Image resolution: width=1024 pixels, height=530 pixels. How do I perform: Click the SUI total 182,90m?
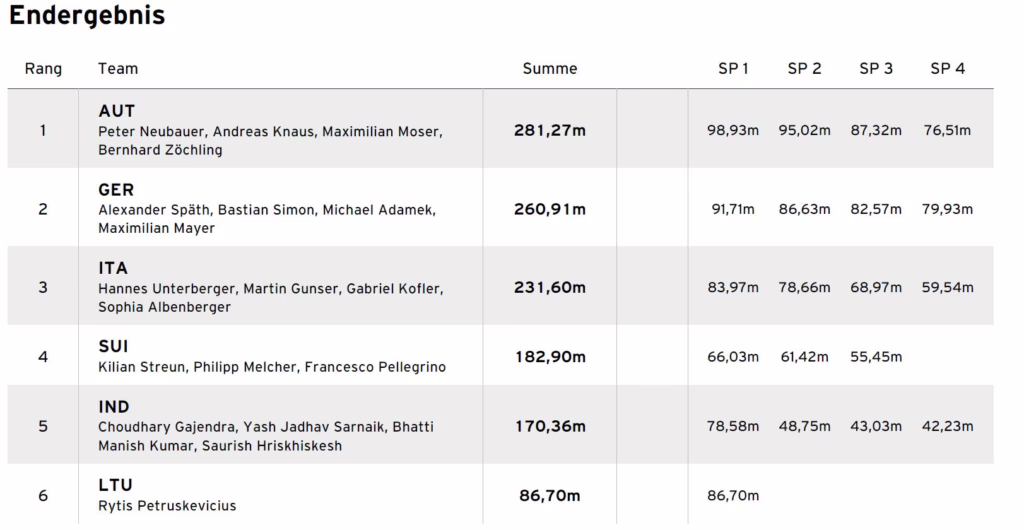pos(550,356)
